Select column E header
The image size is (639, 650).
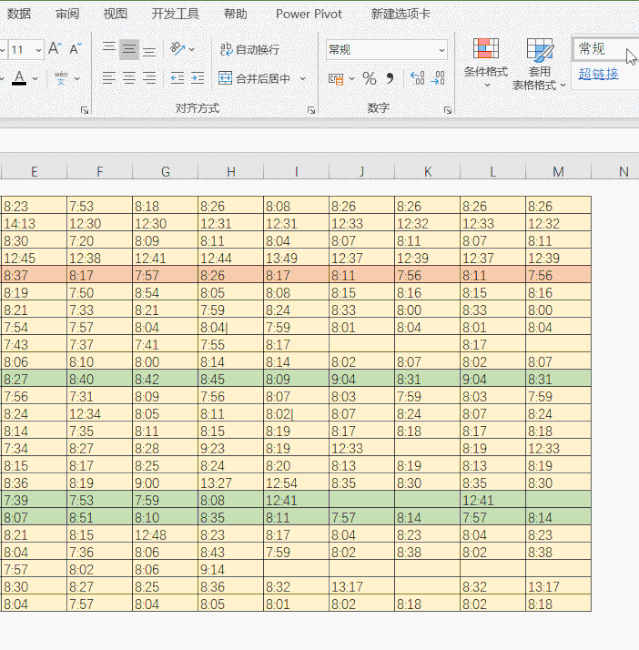[x=34, y=171]
